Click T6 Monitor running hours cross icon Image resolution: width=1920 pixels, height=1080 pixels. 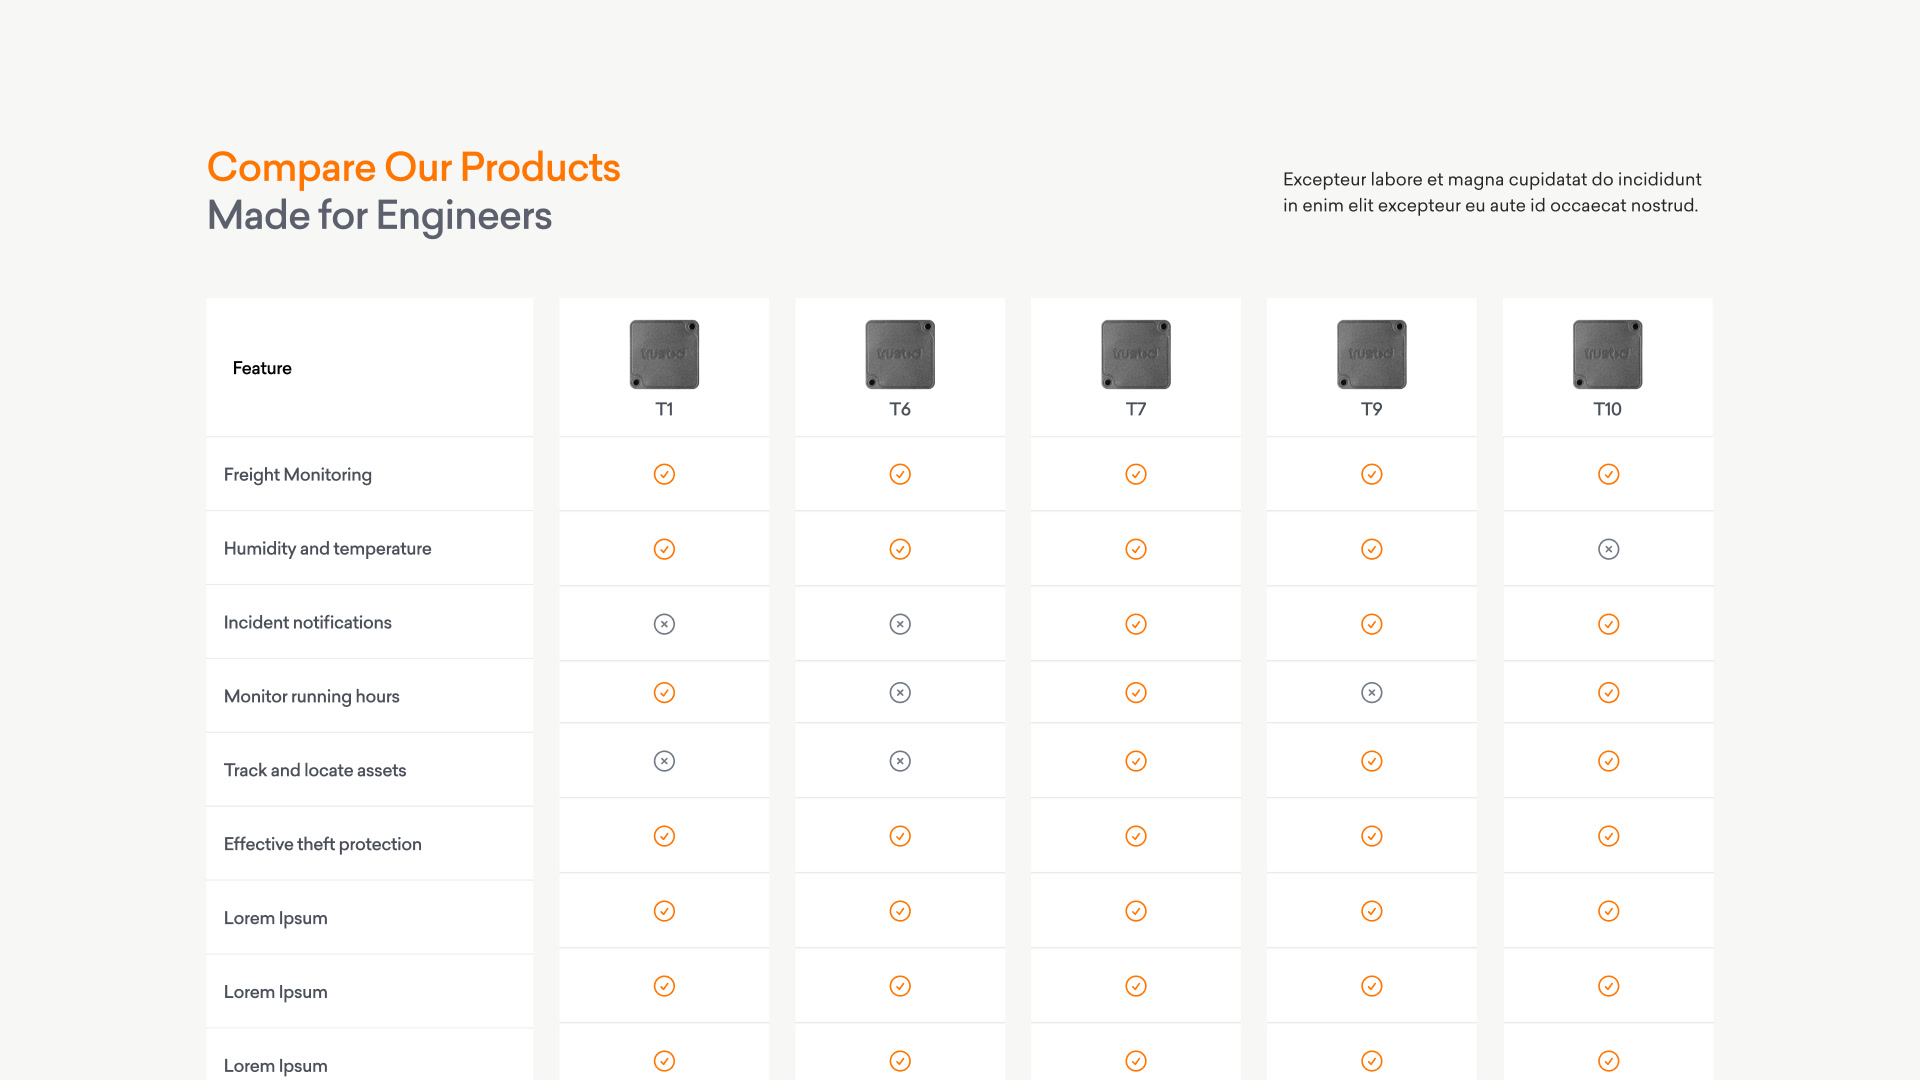click(900, 692)
